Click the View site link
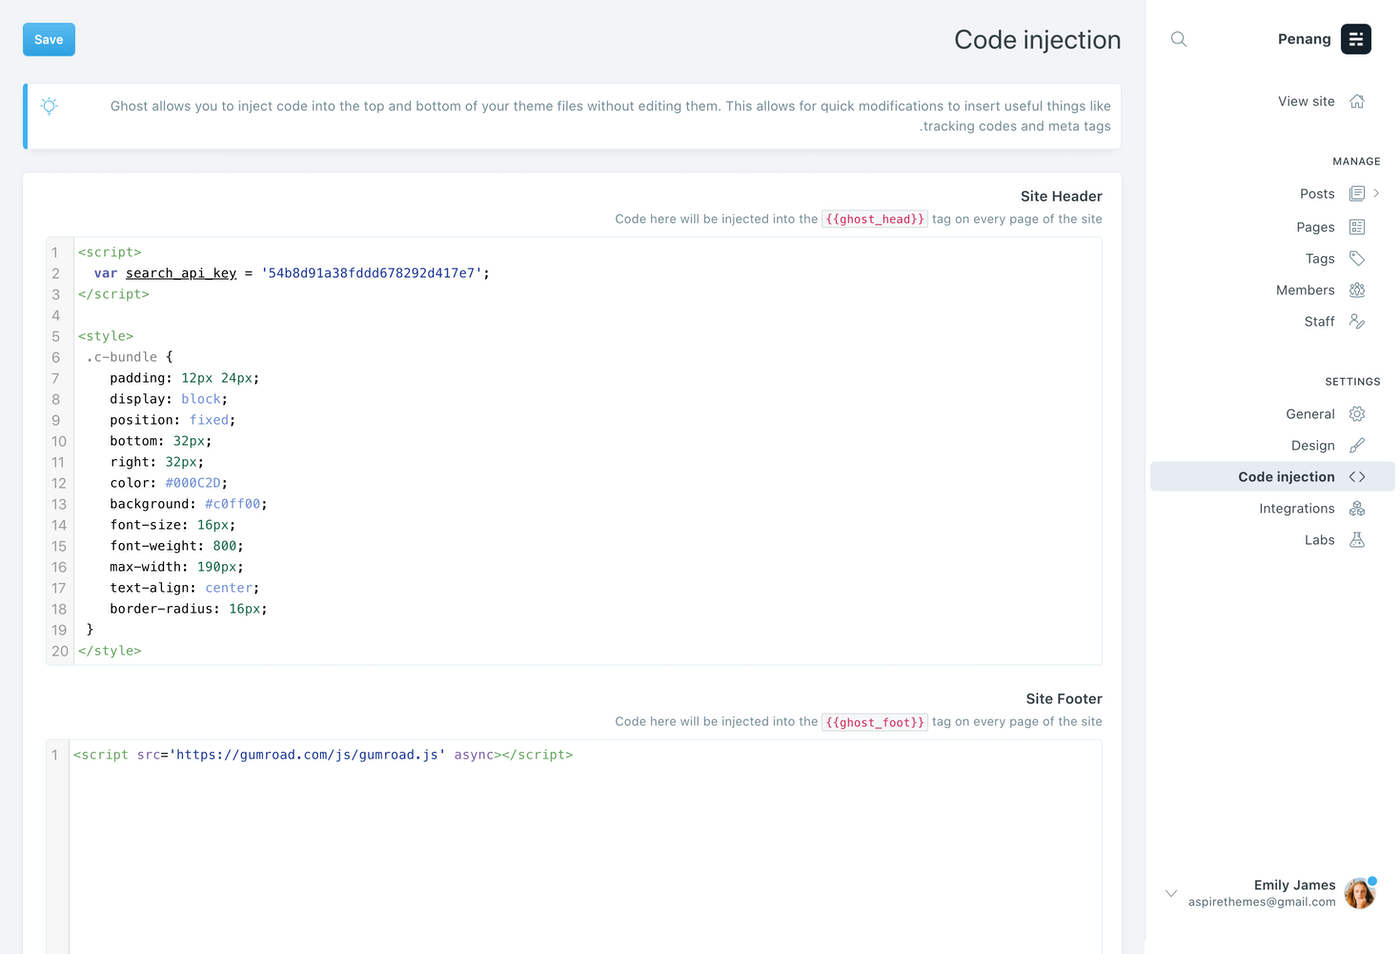Screen dimensions: 1400x954 [1306, 101]
